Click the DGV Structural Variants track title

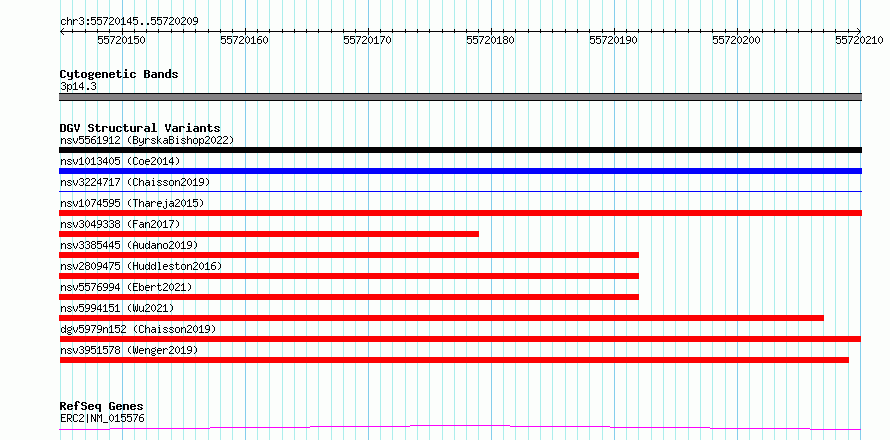coord(140,128)
